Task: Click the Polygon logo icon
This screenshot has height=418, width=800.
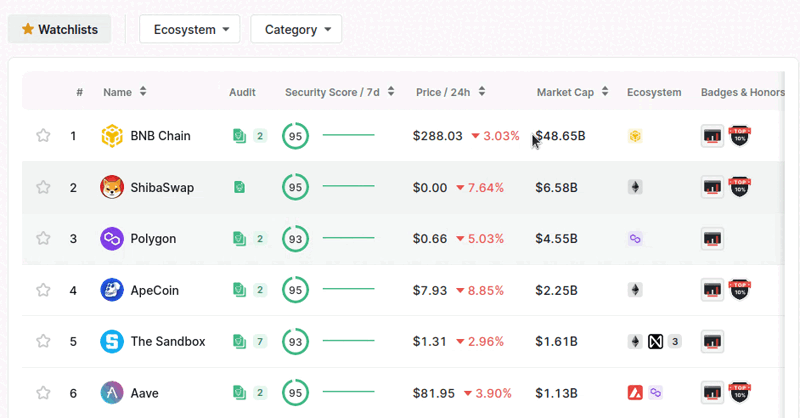Action: 112,239
